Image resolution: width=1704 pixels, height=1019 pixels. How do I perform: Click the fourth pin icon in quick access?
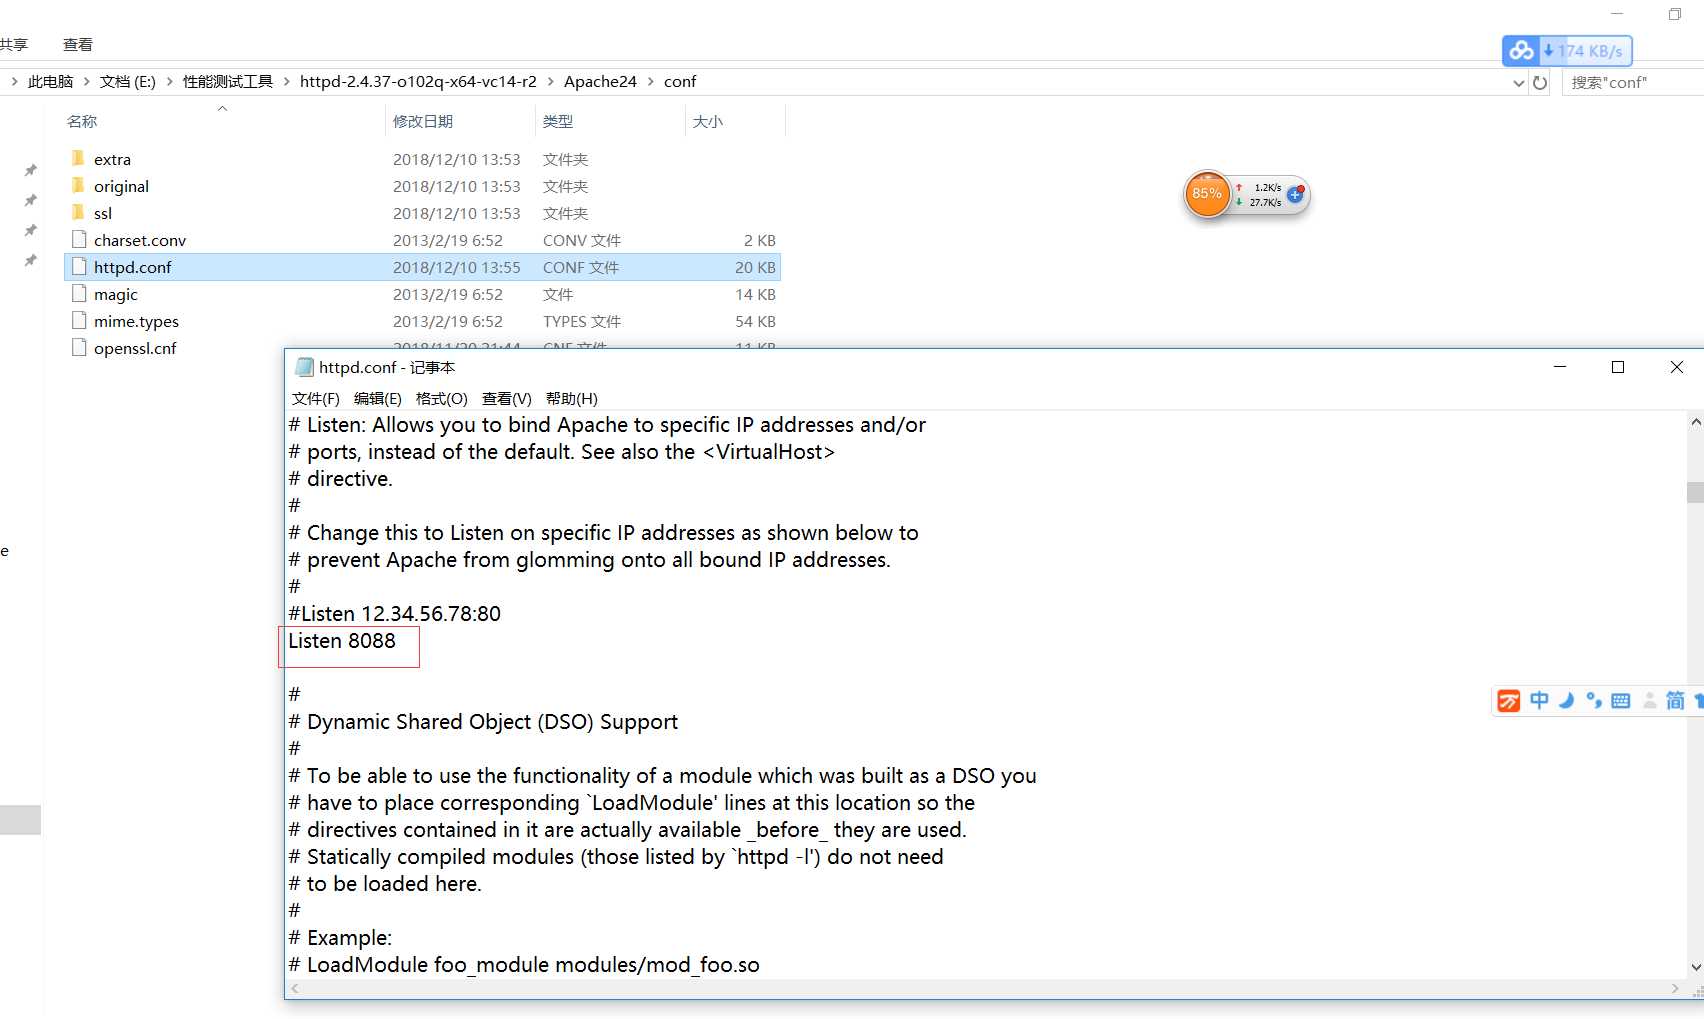click(31, 260)
